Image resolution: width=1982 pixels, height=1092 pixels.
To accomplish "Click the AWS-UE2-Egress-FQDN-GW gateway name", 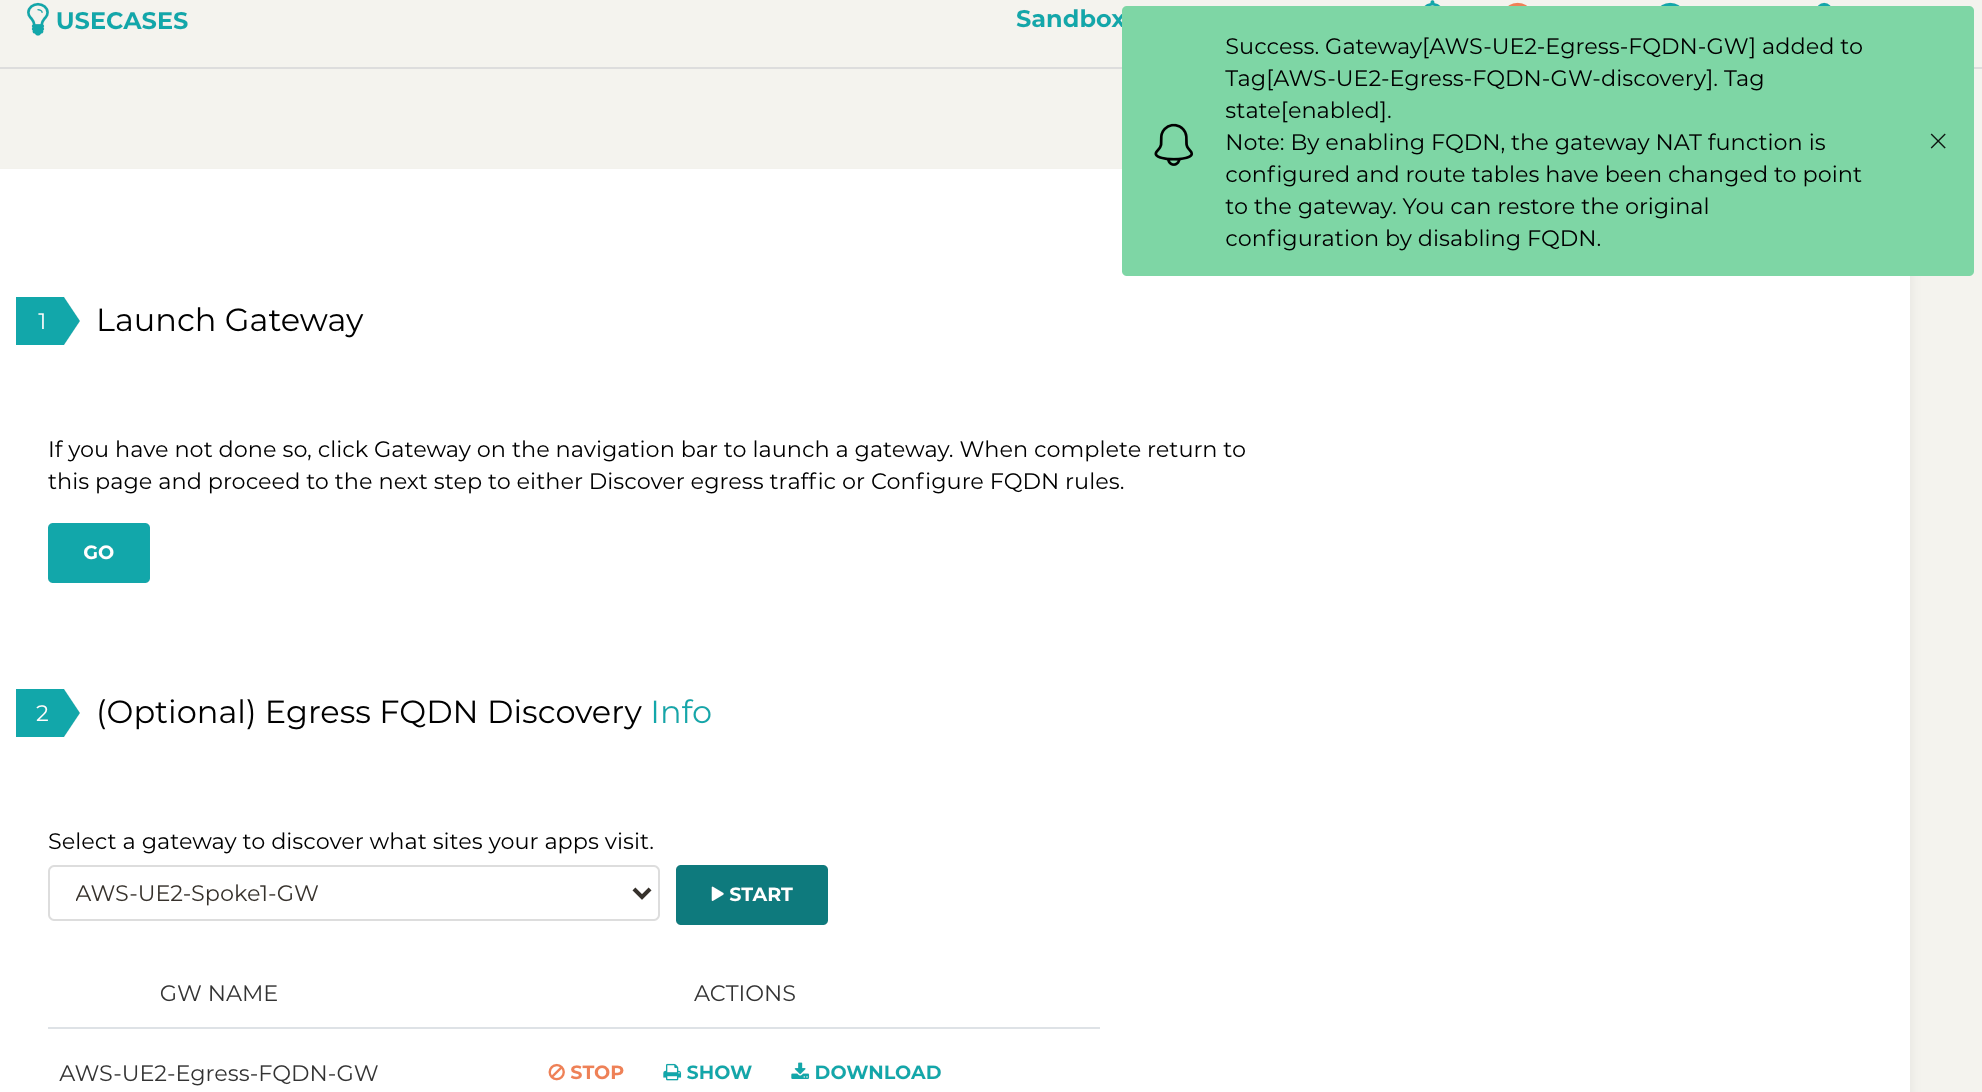I will 219,1073.
